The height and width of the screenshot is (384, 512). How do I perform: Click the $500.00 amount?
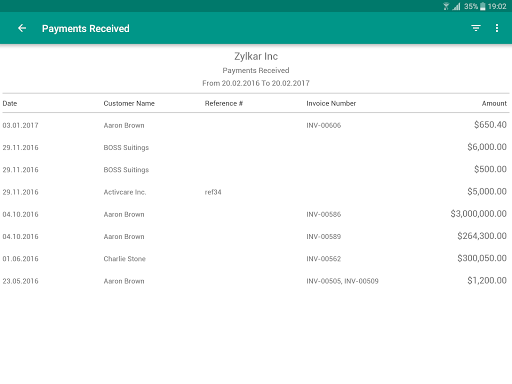[490, 169]
